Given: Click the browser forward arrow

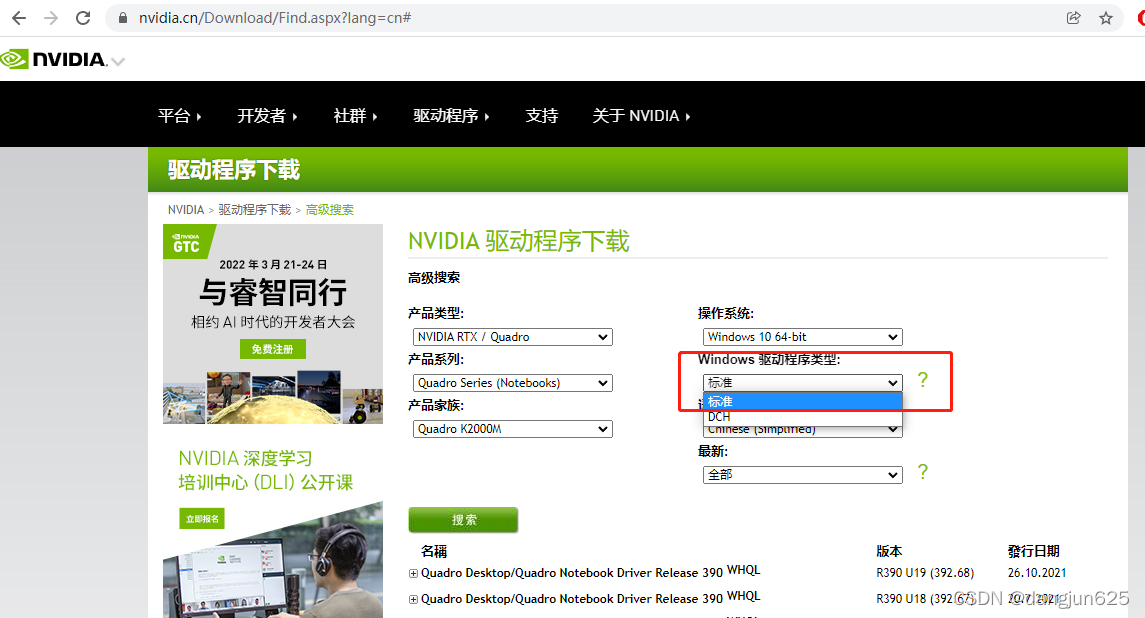Looking at the screenshot, I should [x=51, y=18].
